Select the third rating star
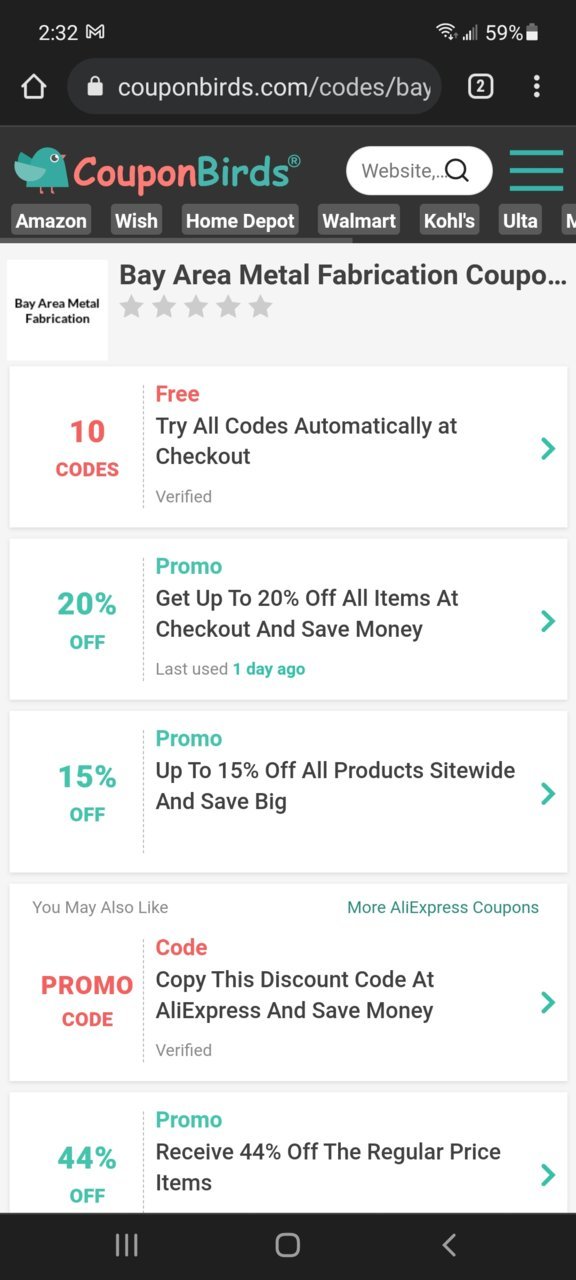Image resolution: width=576 pixels, height=1280 pixels. click(196, 307)
